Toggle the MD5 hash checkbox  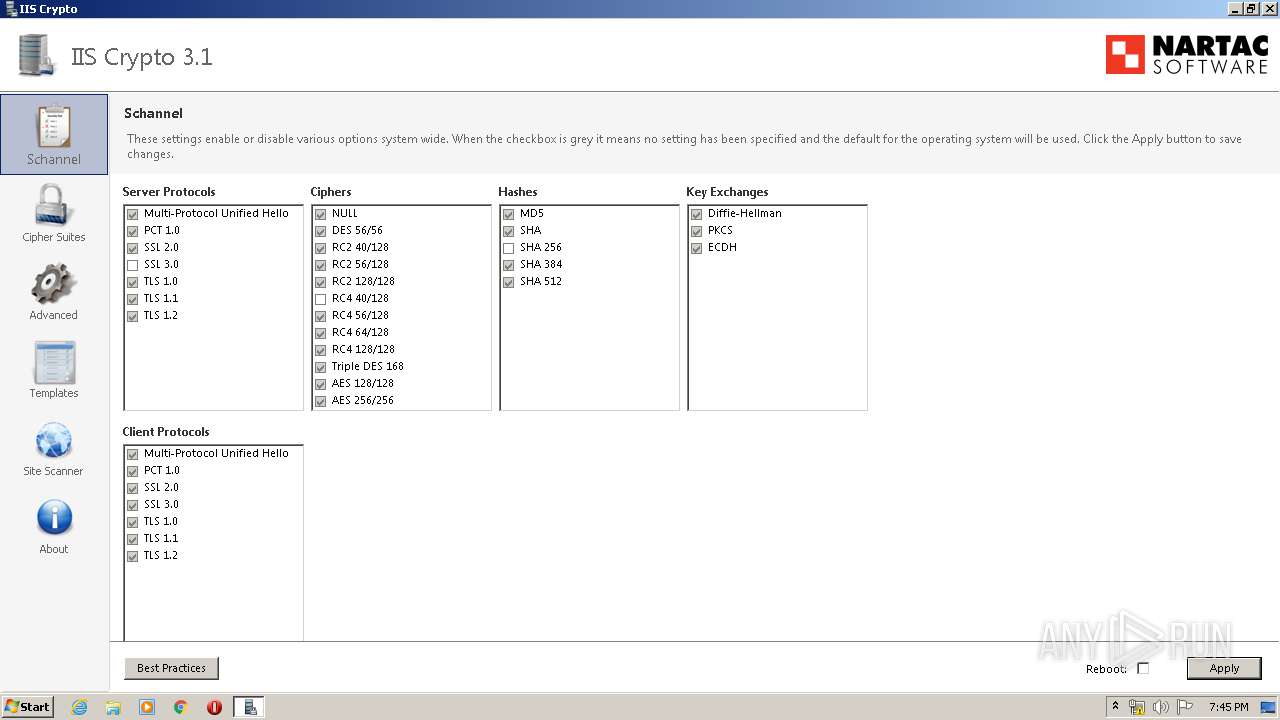[508, 214]
